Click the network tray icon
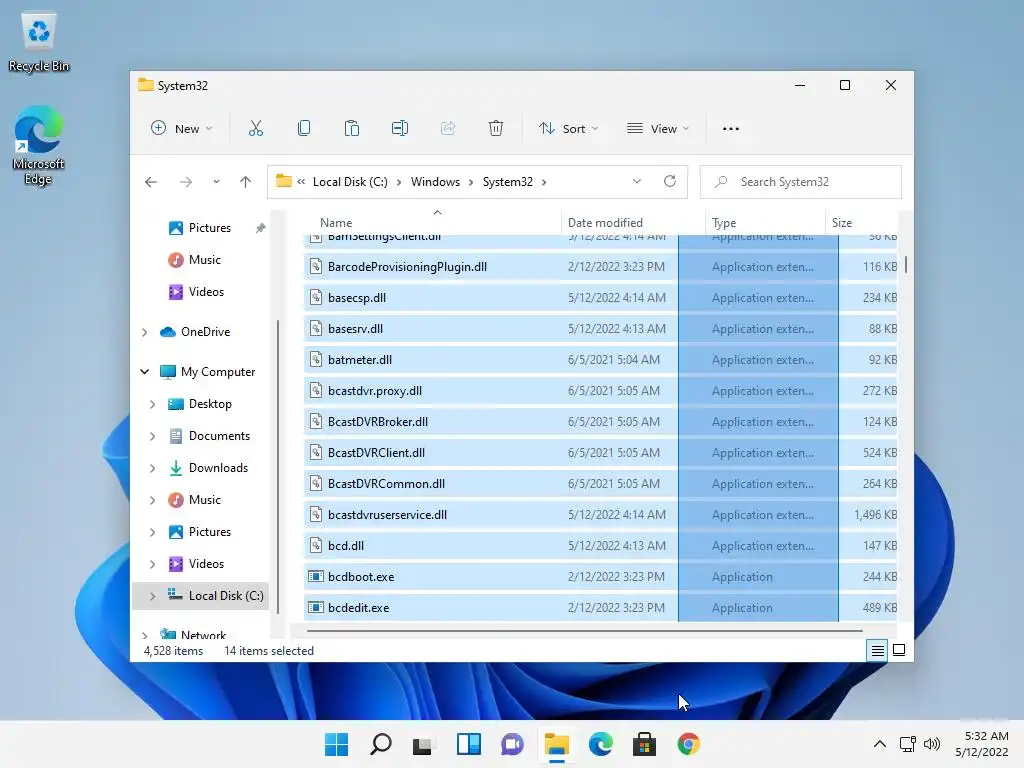Image resolution: width=1024 pixels, height=768 pixels. (x=907, y=744)
